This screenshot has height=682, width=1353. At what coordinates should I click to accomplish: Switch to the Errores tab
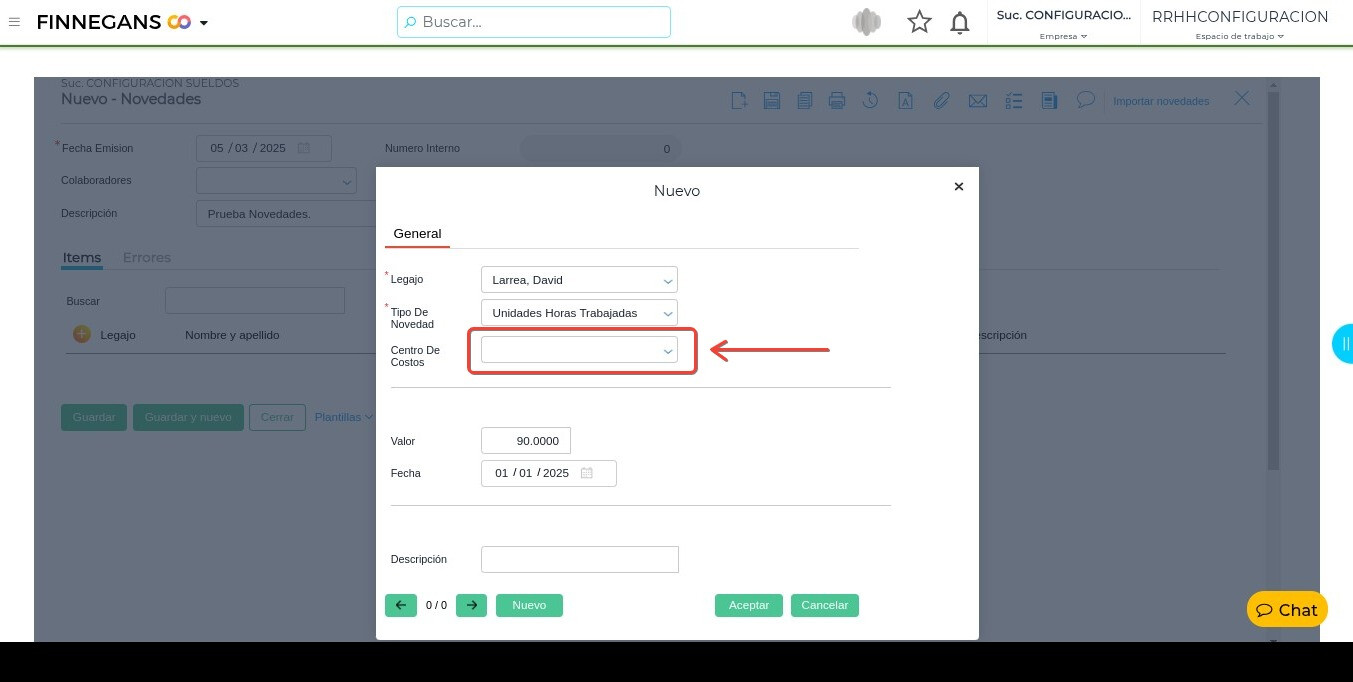point(147,257)
